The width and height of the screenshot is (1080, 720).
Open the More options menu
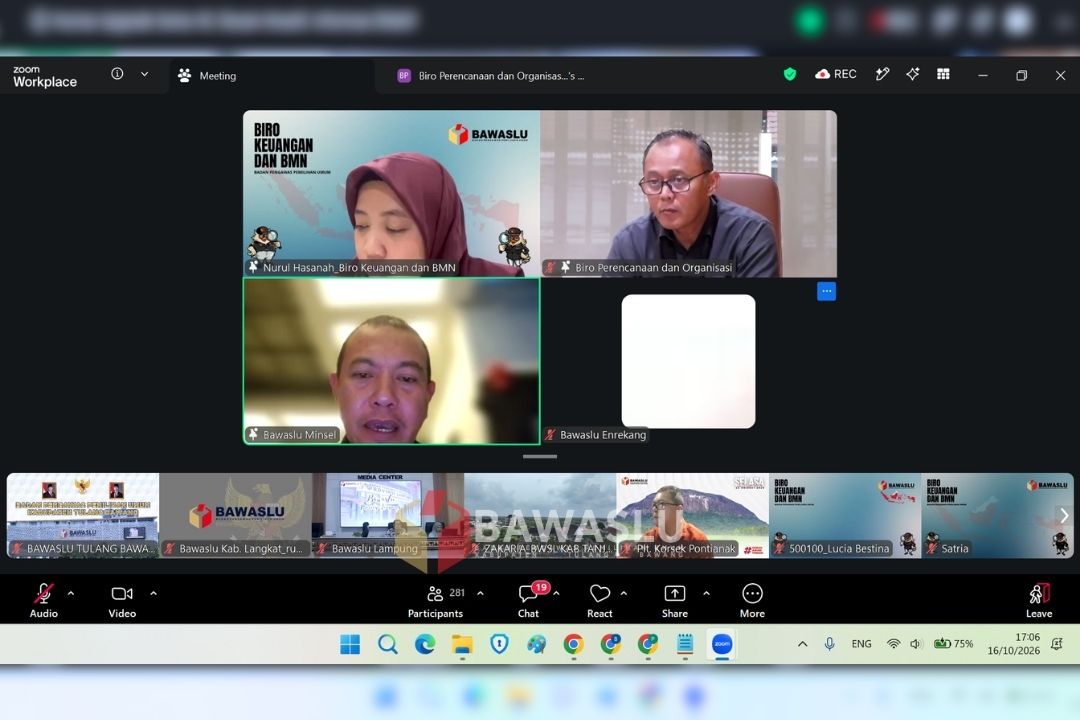[x=752, y=600]
